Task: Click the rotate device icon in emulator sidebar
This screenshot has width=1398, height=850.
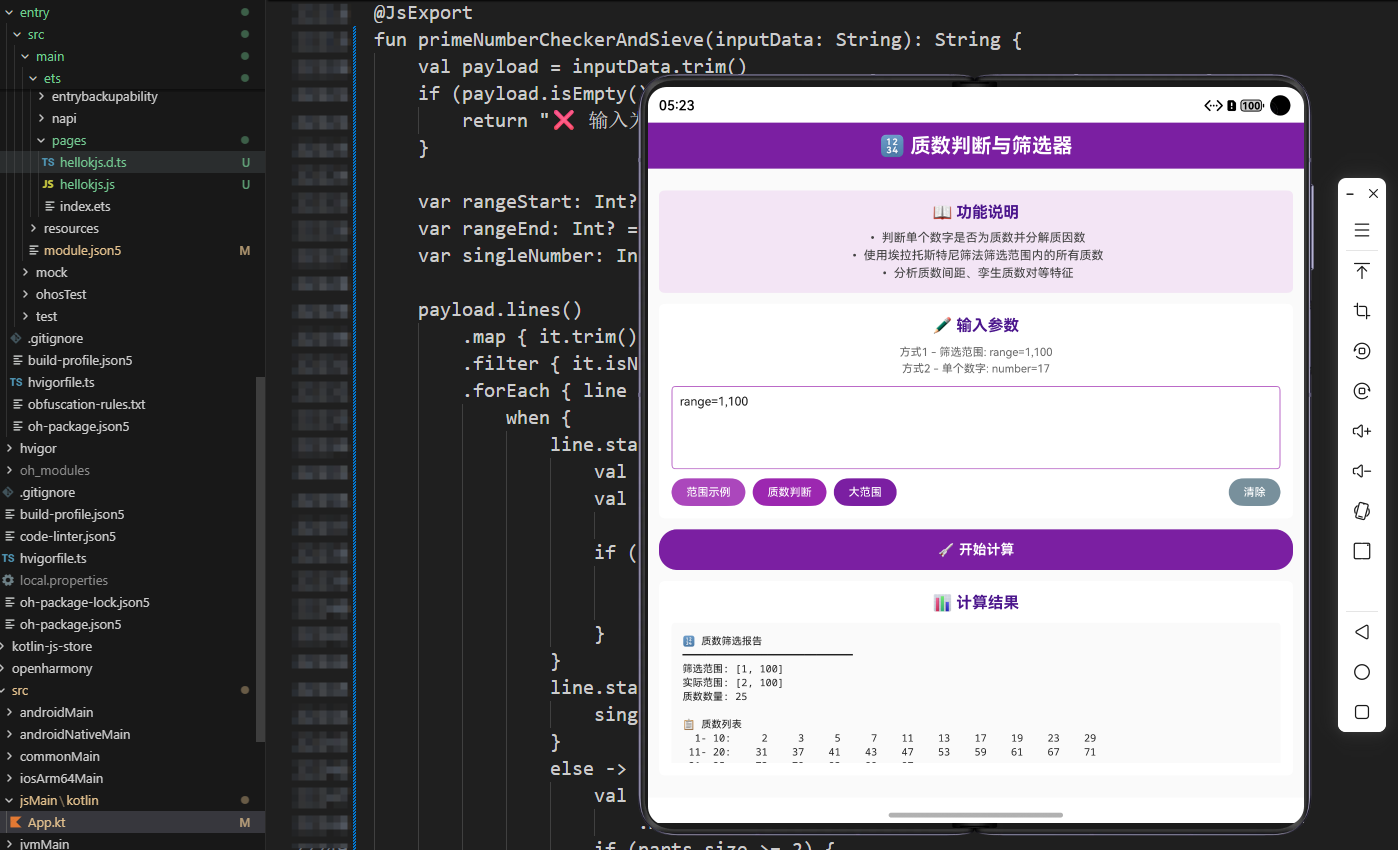Action: click(x=1361, y=351)
